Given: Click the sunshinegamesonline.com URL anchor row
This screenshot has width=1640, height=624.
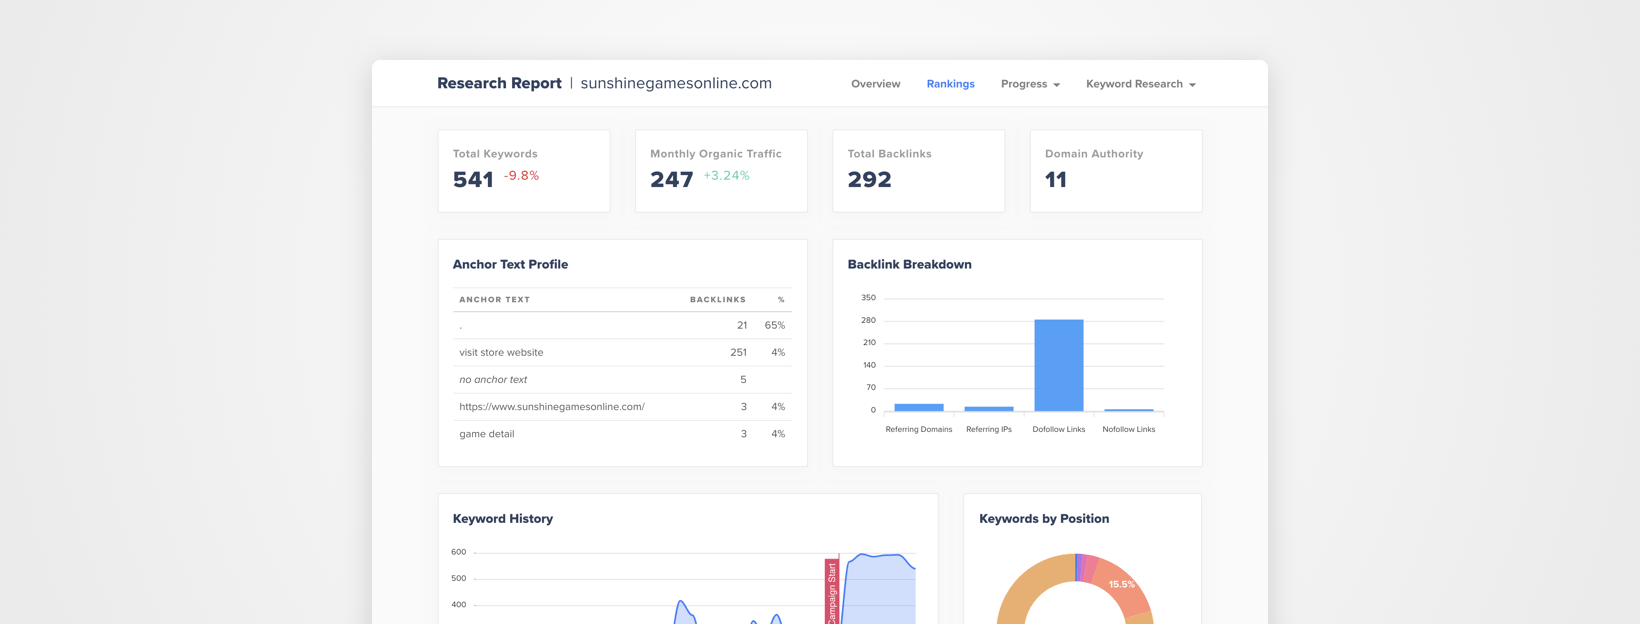Looking at the screenshot, I should (622, 407).
